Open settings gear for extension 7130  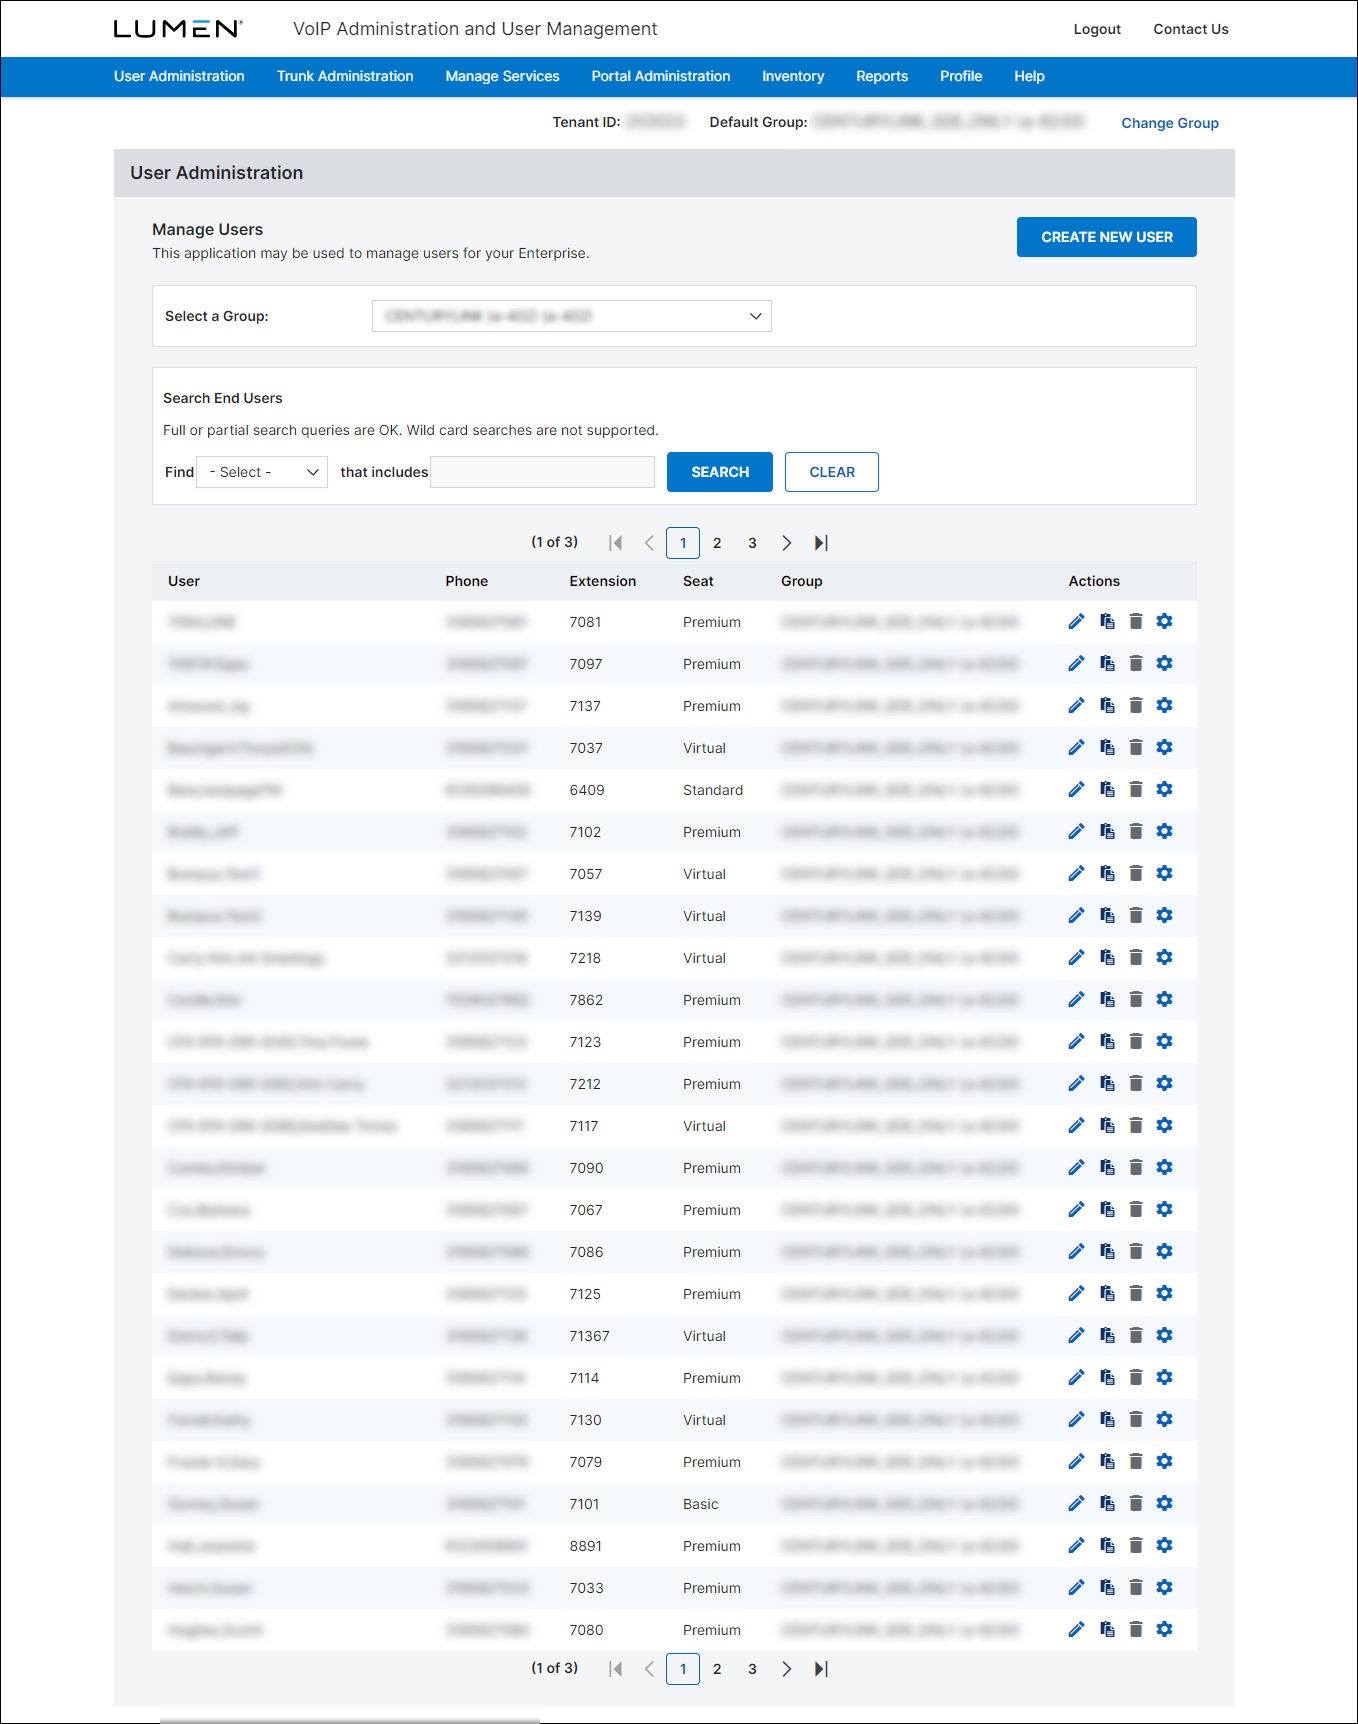click(x=1164, y=1420)
